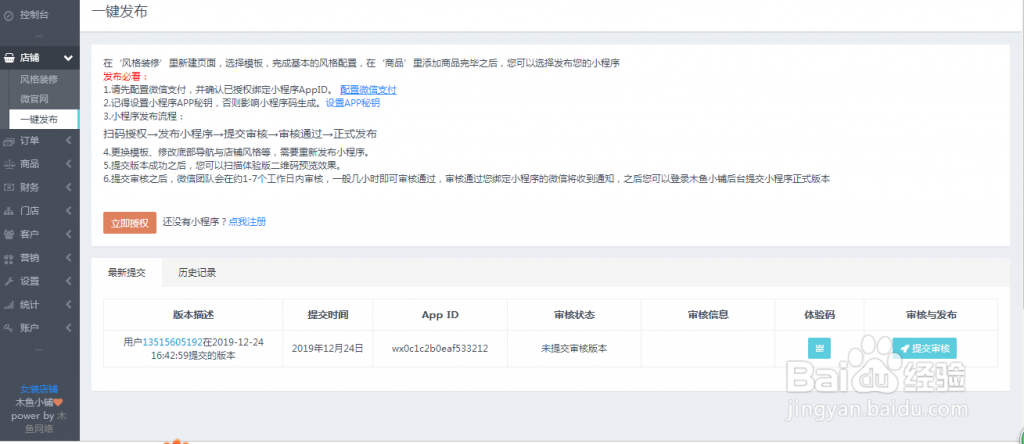Select 一键发布 submenu item
1024x444 pixels.
point(43,119)
